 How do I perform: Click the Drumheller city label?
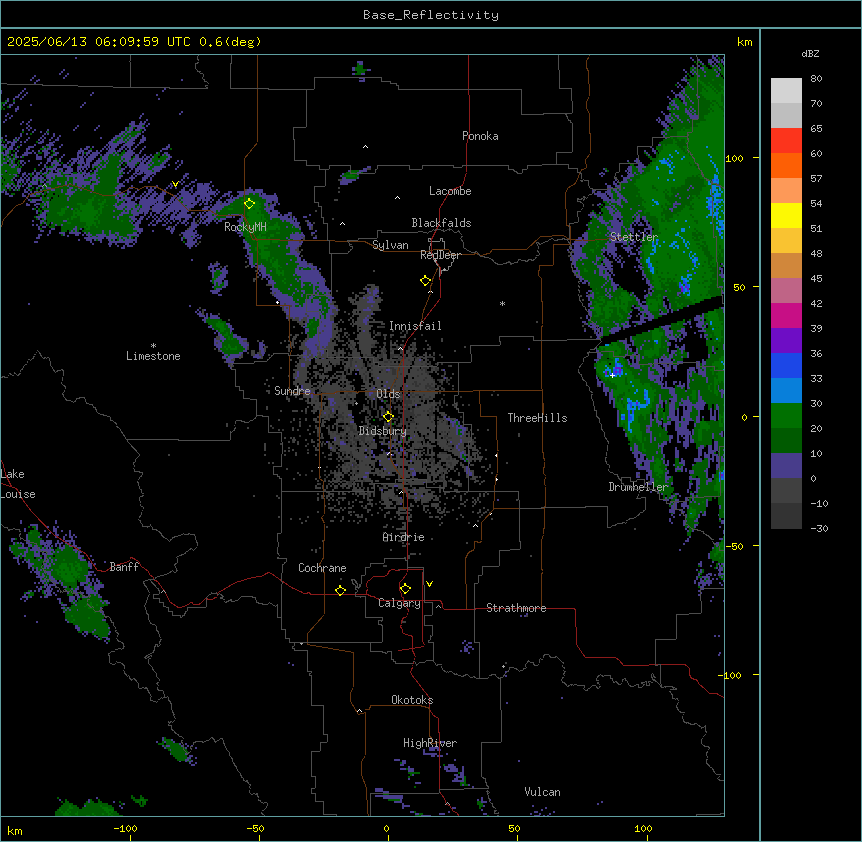[x=638, y=487]
